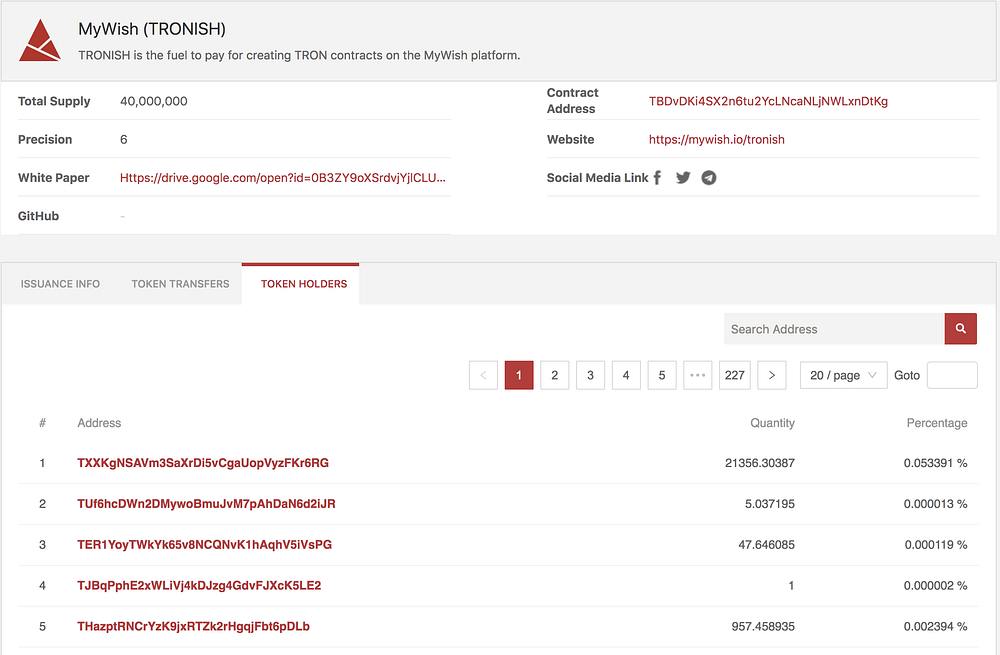This screenshot has width=1000, height=655.
Task: Switch to the Token Transfers tab
Action: 180,284
